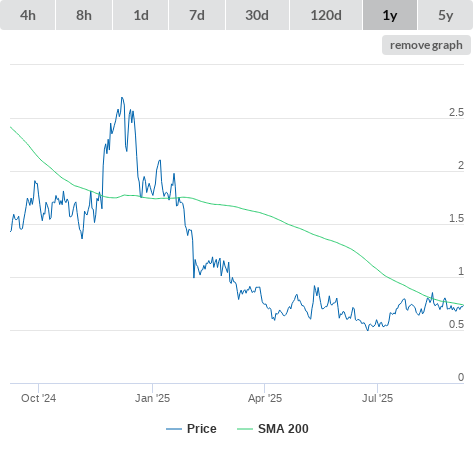474x455 pixels.
Task: Click the green SMA 200 legend marker
Action: pos(245,429)
